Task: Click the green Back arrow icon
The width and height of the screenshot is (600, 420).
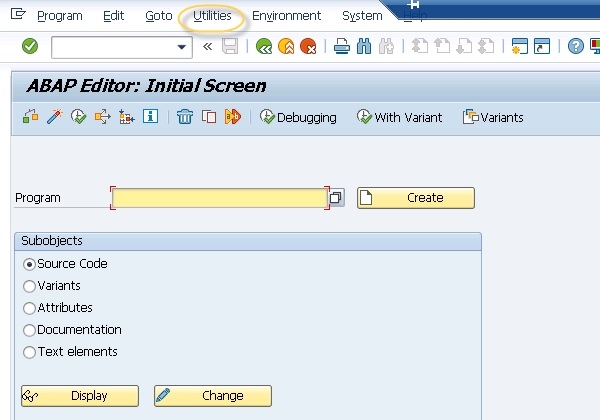Action: pos(264,46)
